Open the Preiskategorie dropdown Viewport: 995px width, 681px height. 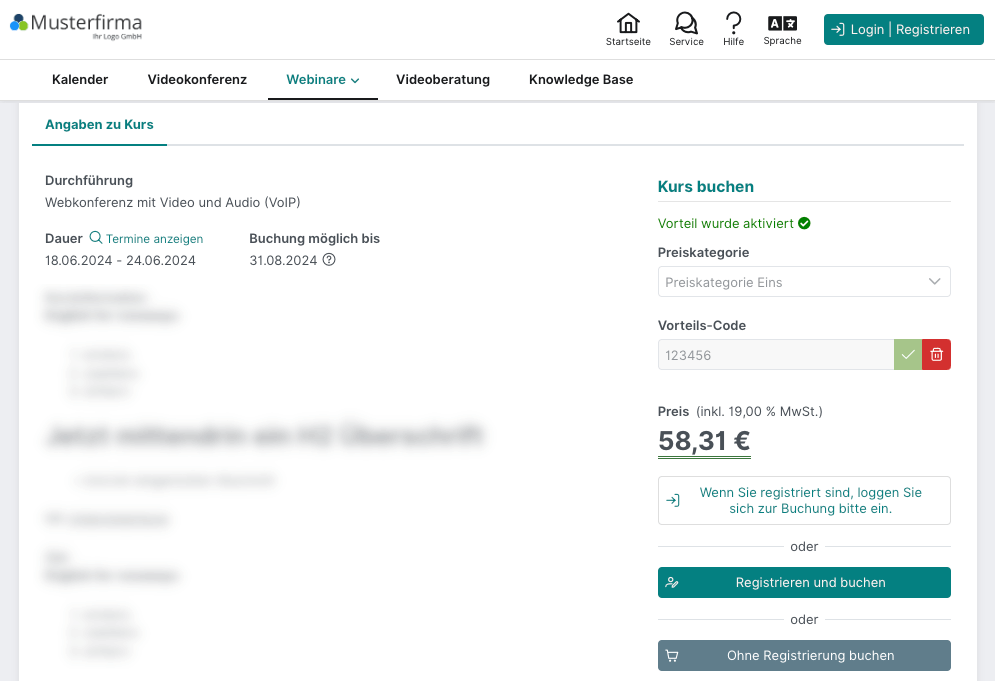(804, 281)
